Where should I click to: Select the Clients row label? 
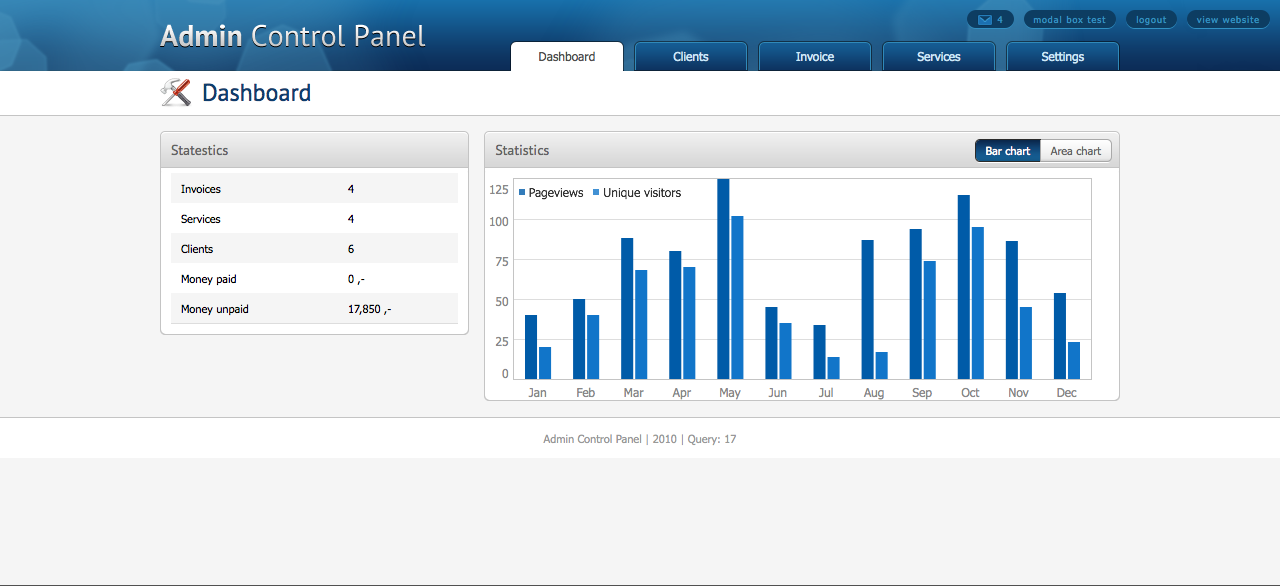(x=197, y=249)
